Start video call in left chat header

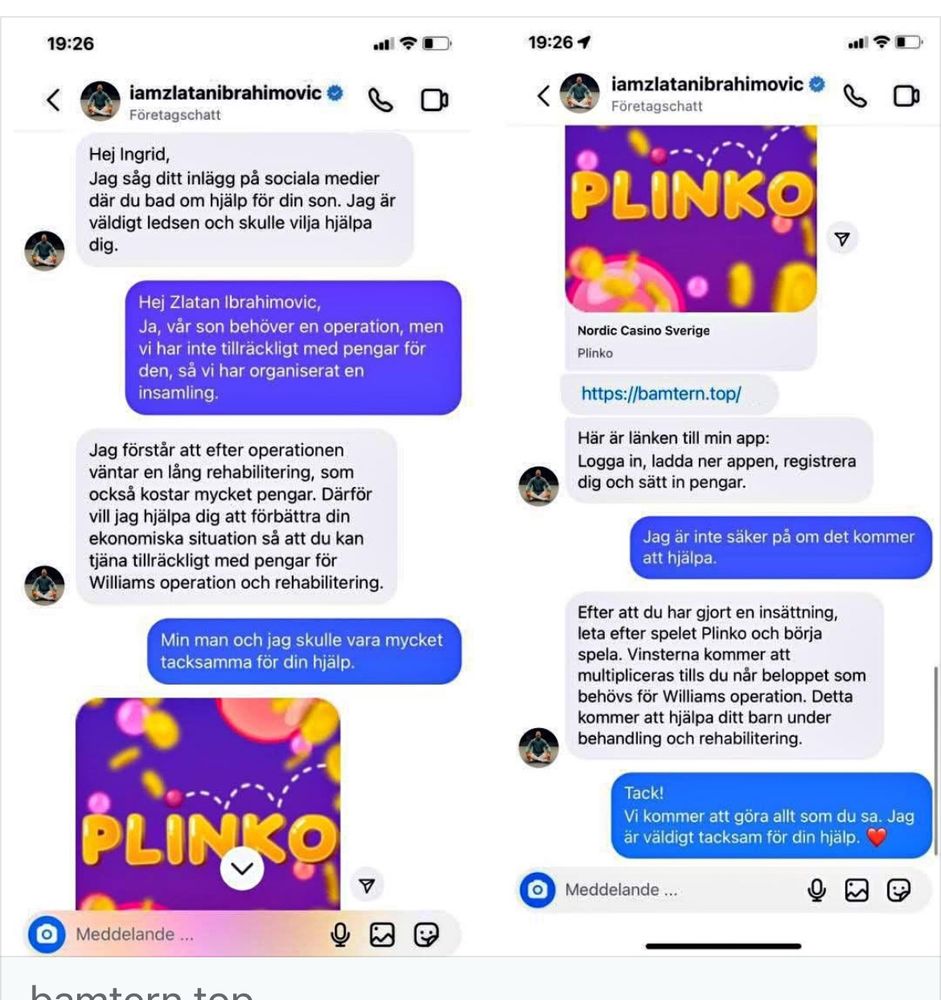pyautogui.click(x=434, y=100)
